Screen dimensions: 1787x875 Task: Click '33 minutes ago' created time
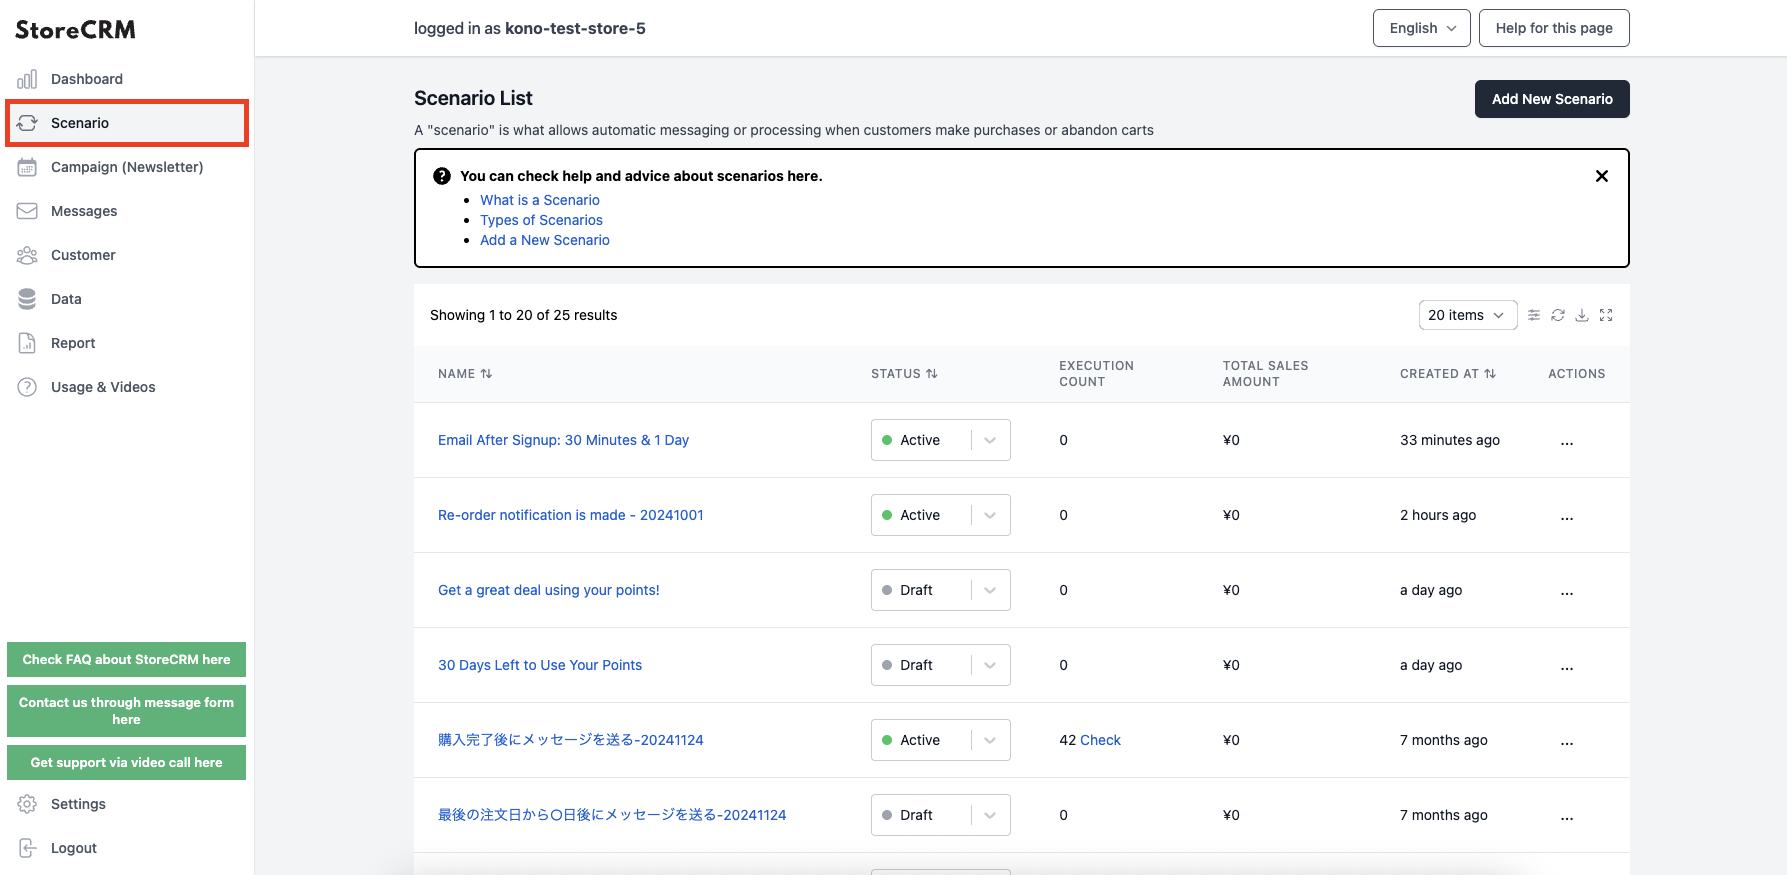click(1450, 440)
